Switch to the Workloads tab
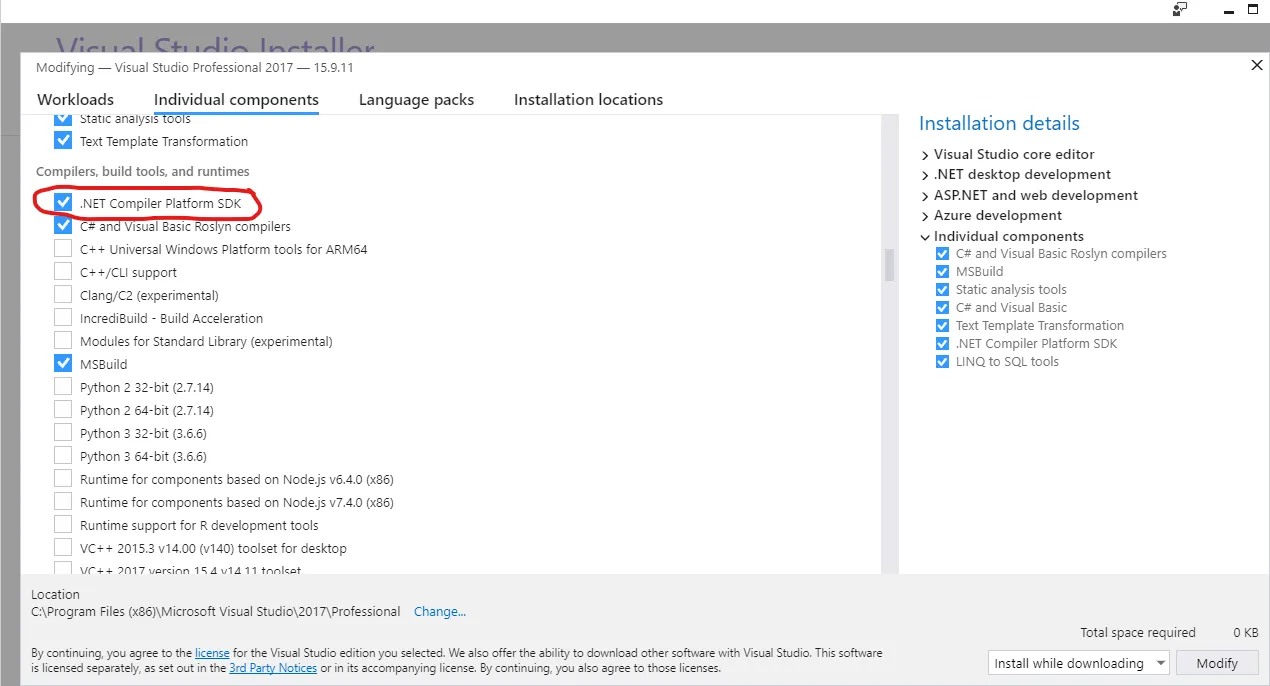 click(75, 100)
